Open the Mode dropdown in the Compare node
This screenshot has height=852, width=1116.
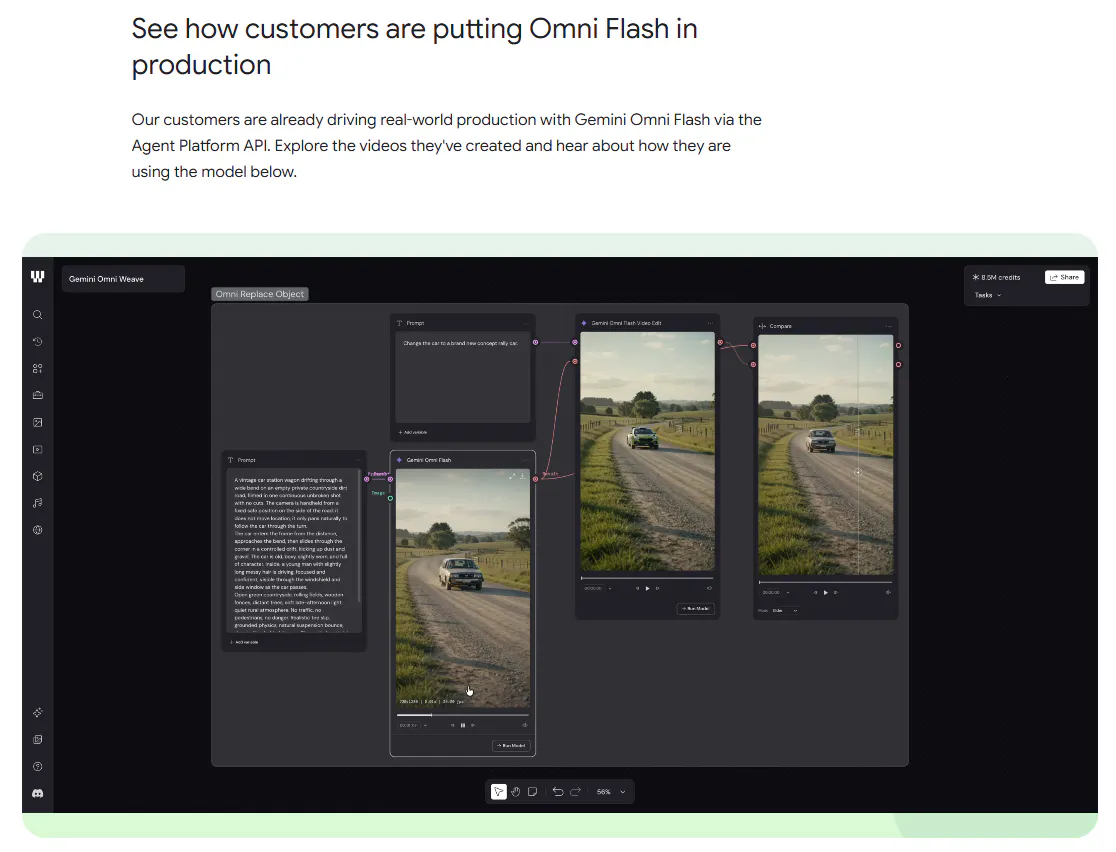784,611
